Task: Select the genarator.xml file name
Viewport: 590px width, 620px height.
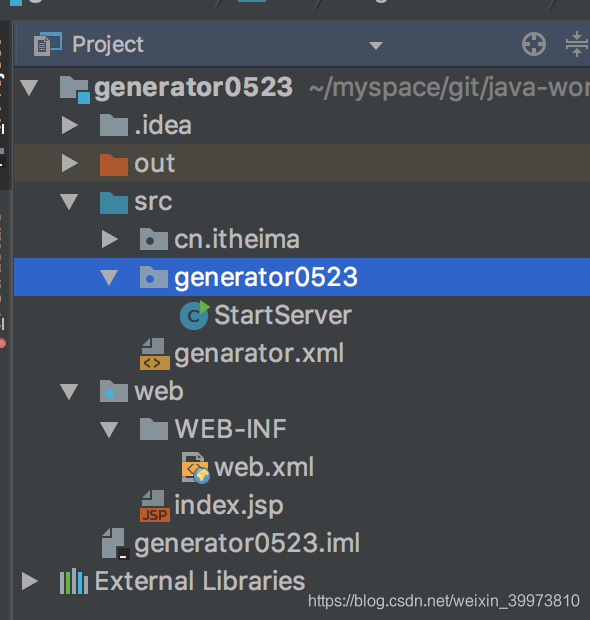Action: coord(259,353)
